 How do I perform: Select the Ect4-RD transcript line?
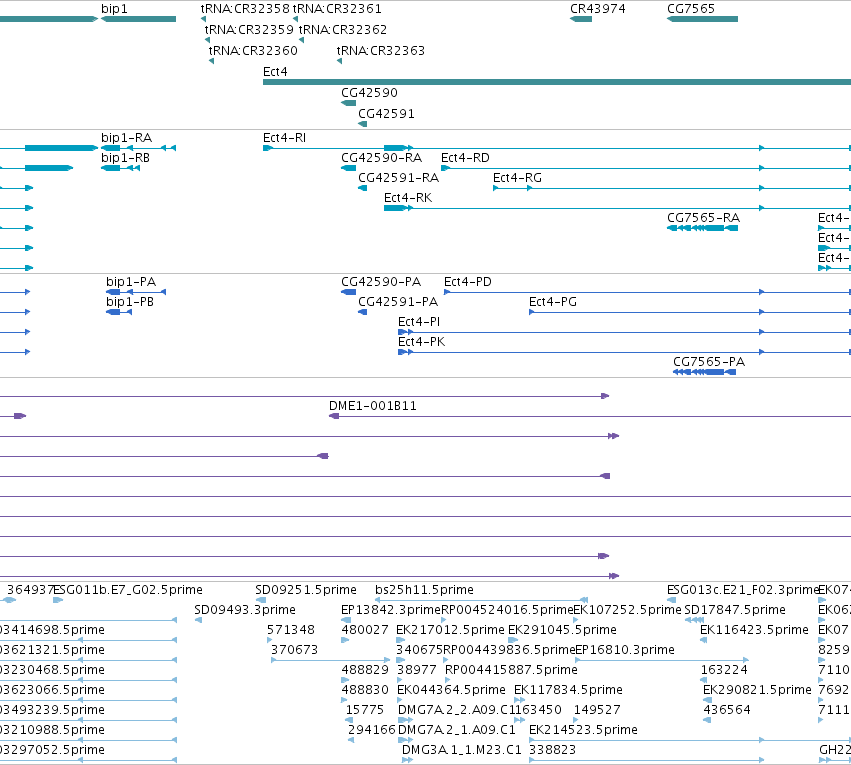coord(646,168)
